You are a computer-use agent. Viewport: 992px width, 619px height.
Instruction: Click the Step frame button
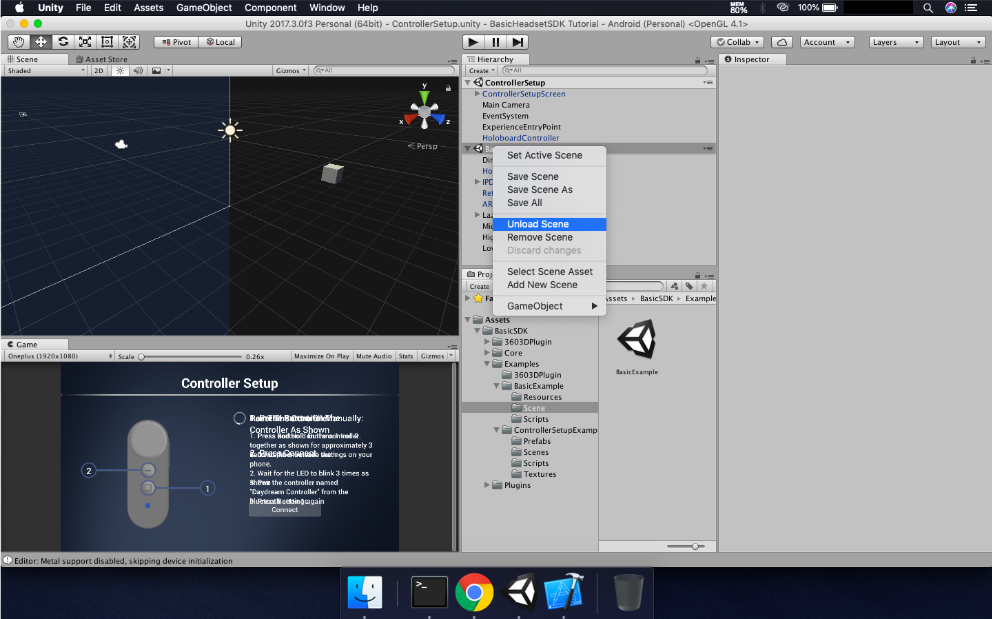click(x=518, y=42)
